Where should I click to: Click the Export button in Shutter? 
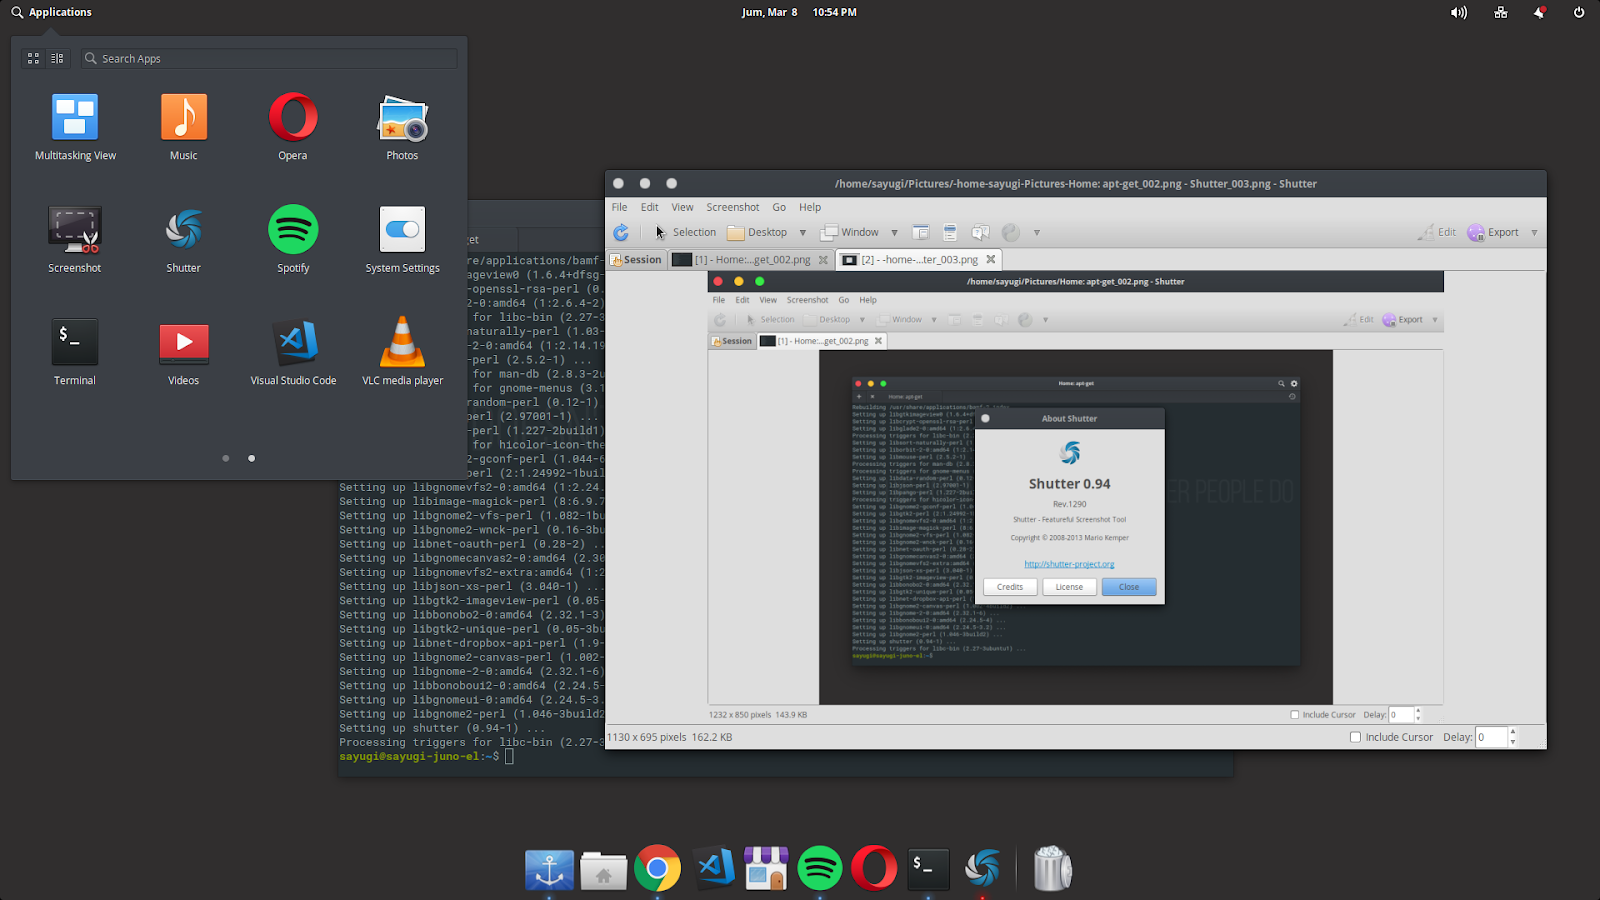(1493, 232)
